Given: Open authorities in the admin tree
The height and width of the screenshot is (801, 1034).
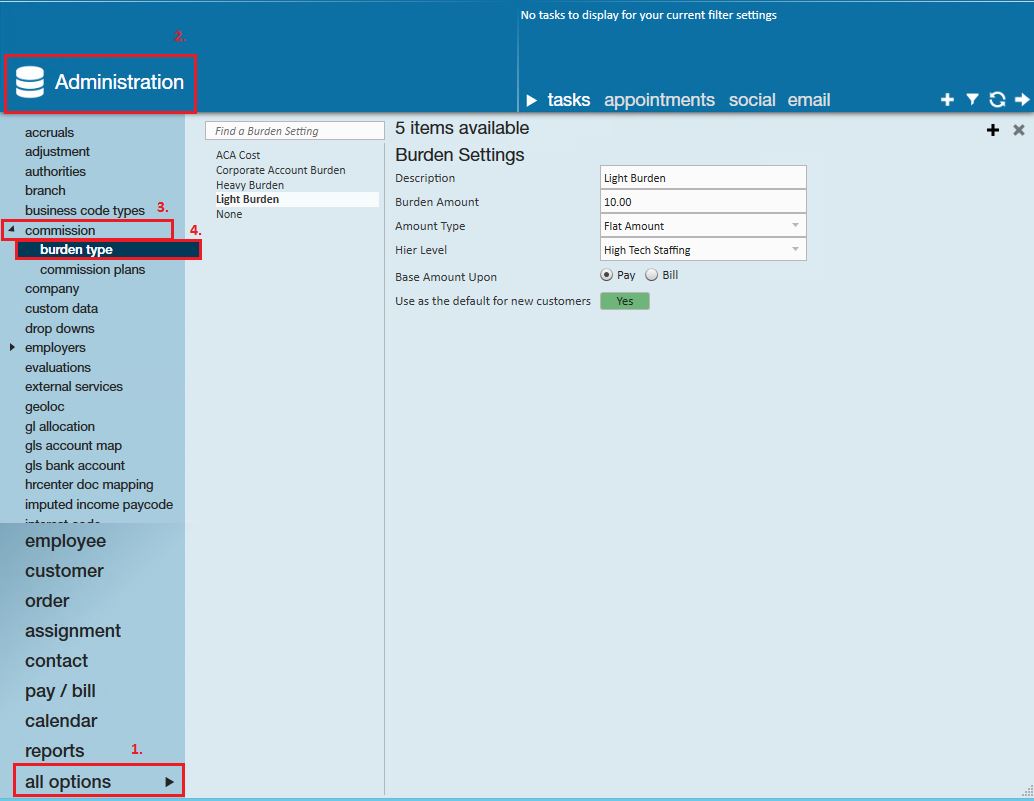Looking at the screenshot, I should (55, 171).
